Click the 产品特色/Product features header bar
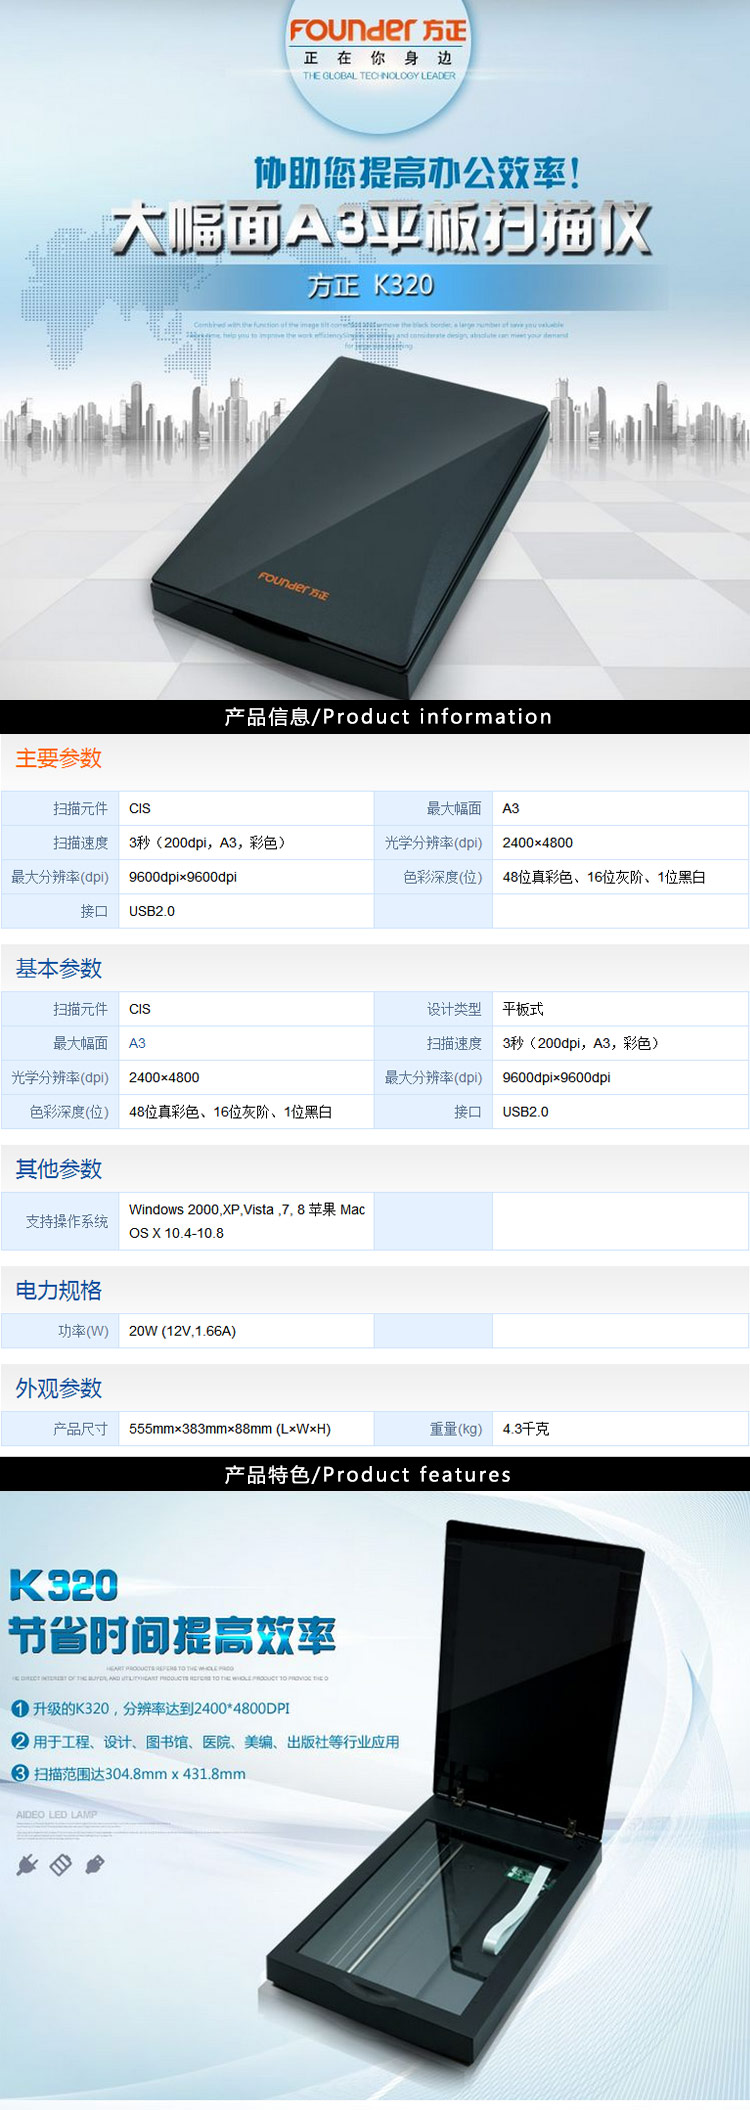 pos(375,1475)
